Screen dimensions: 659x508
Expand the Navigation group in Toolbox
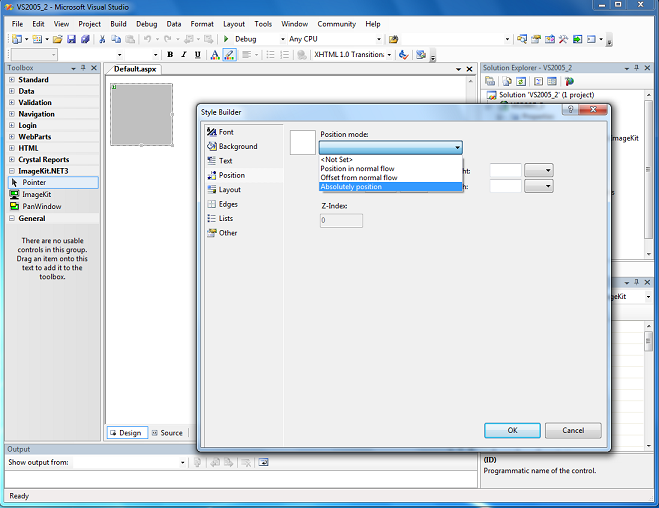point(12,114)
